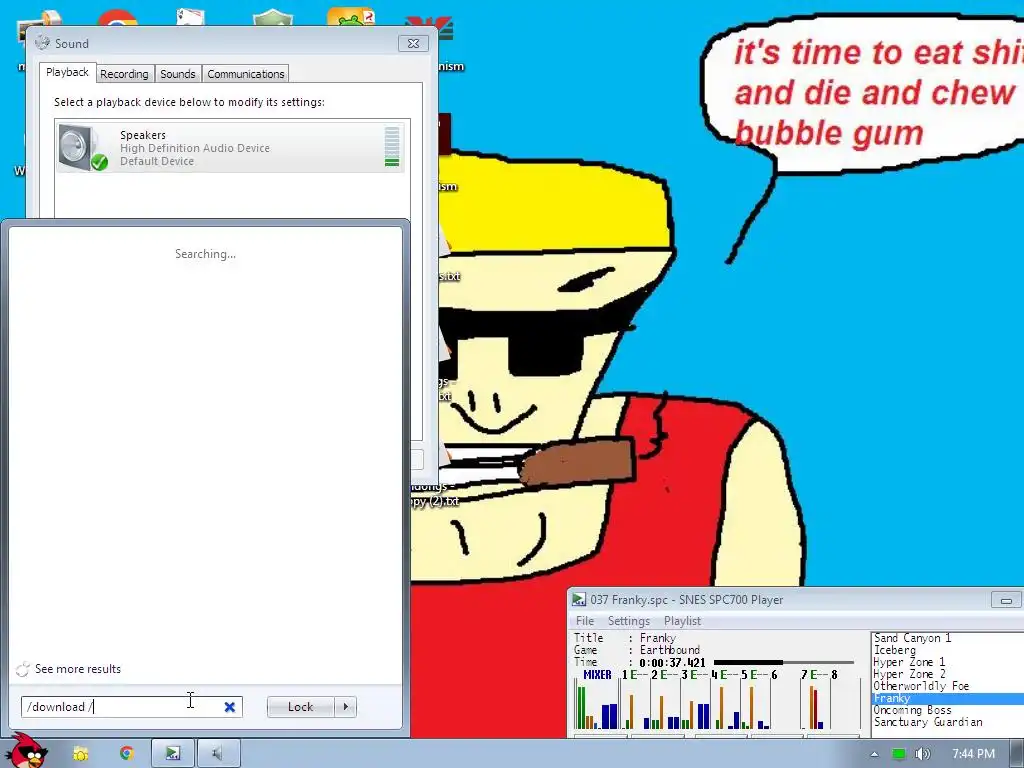
Task: Clear the search box with the X icon
Action: tap(230, 707)
